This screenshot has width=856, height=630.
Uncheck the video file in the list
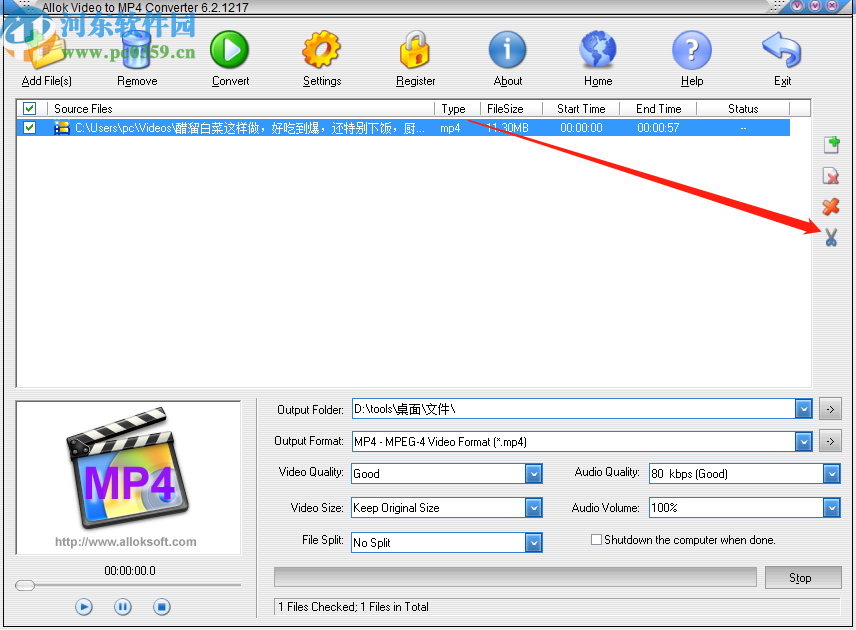29,127
